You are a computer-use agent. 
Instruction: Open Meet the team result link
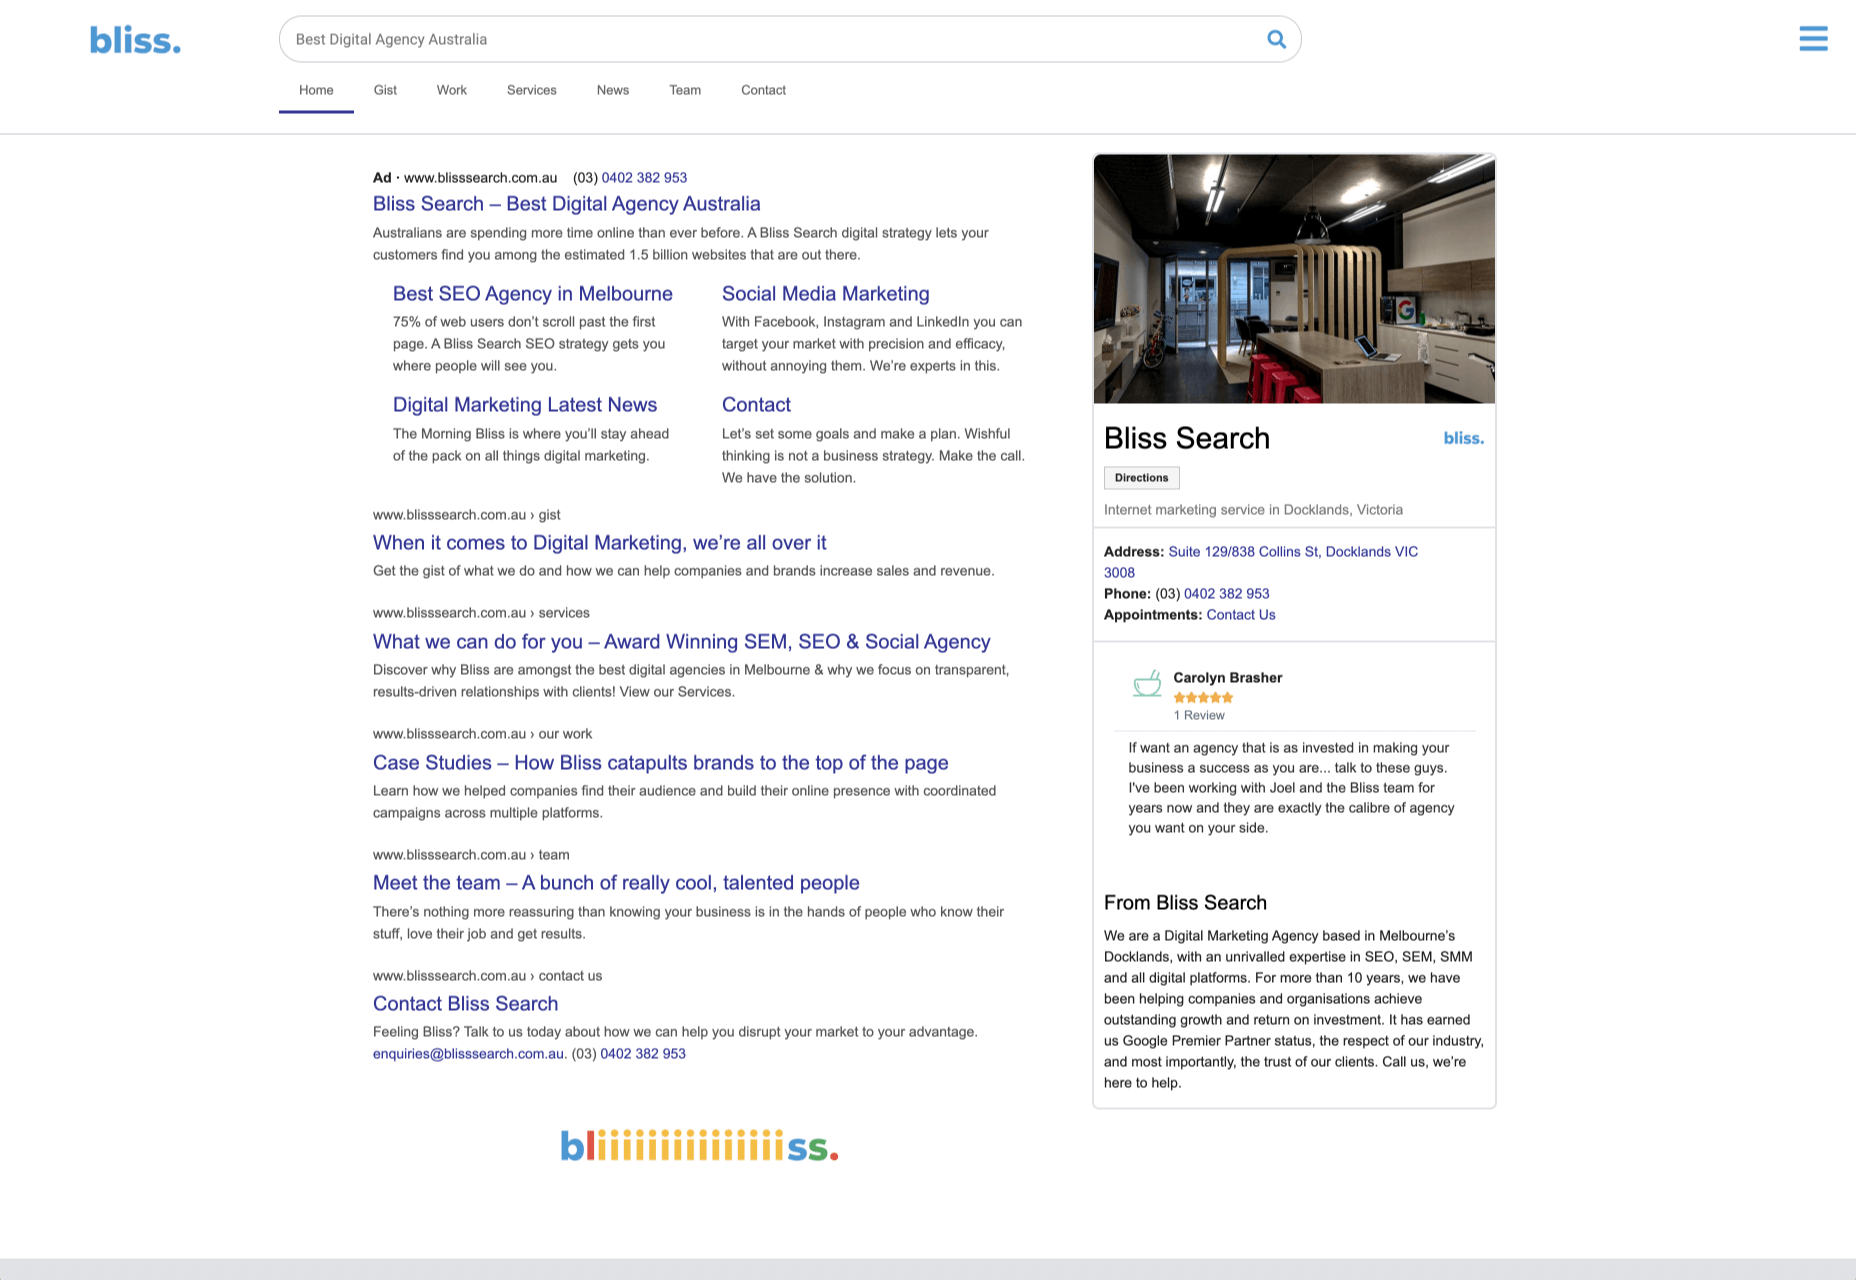click(616, 883)
